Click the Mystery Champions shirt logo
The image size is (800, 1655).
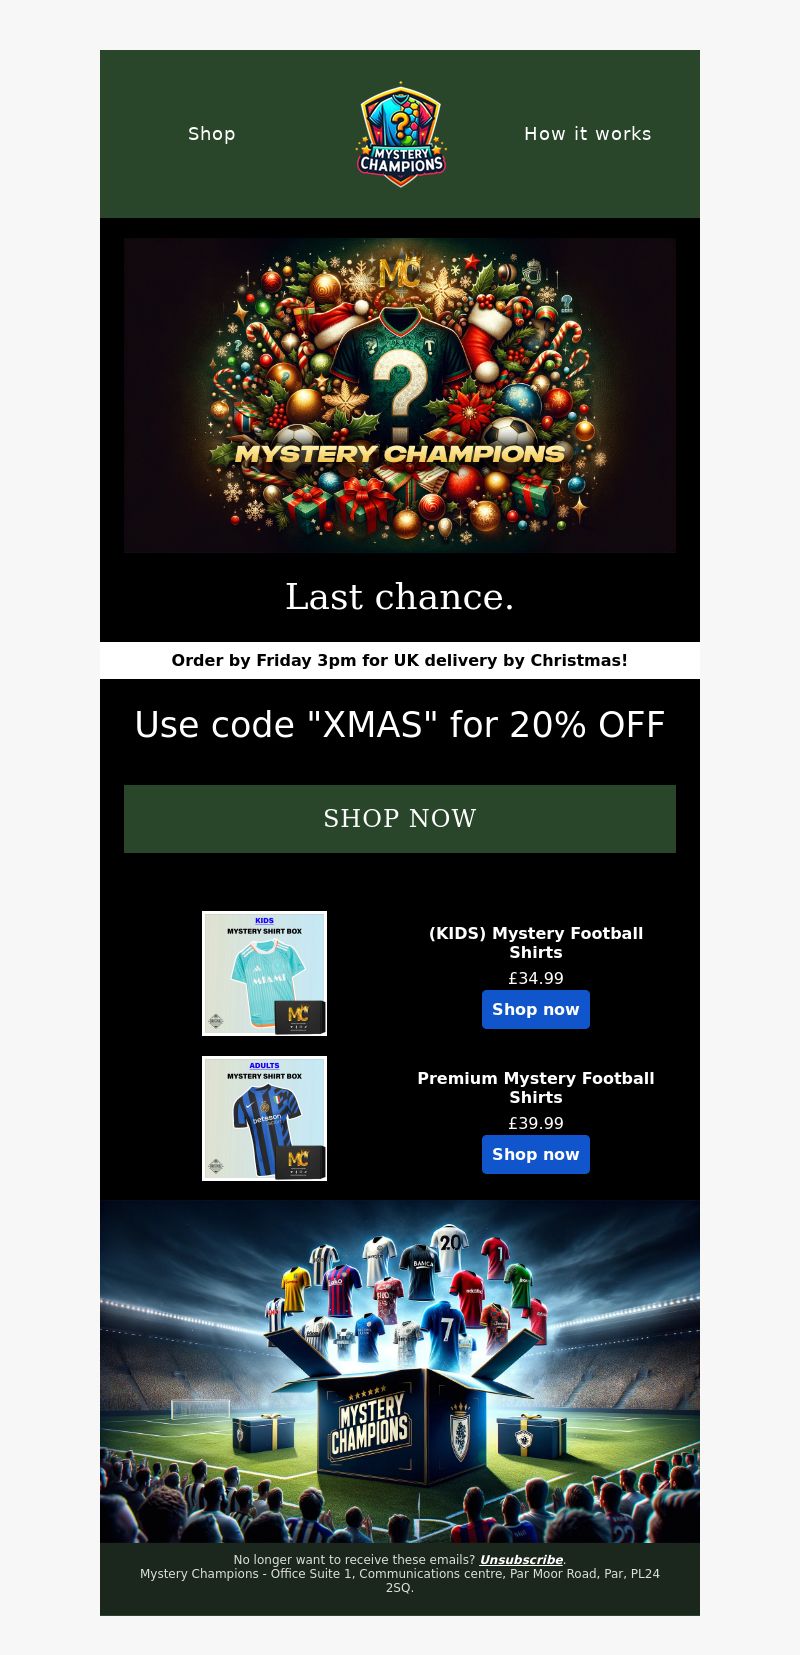[x=401, y=134]
